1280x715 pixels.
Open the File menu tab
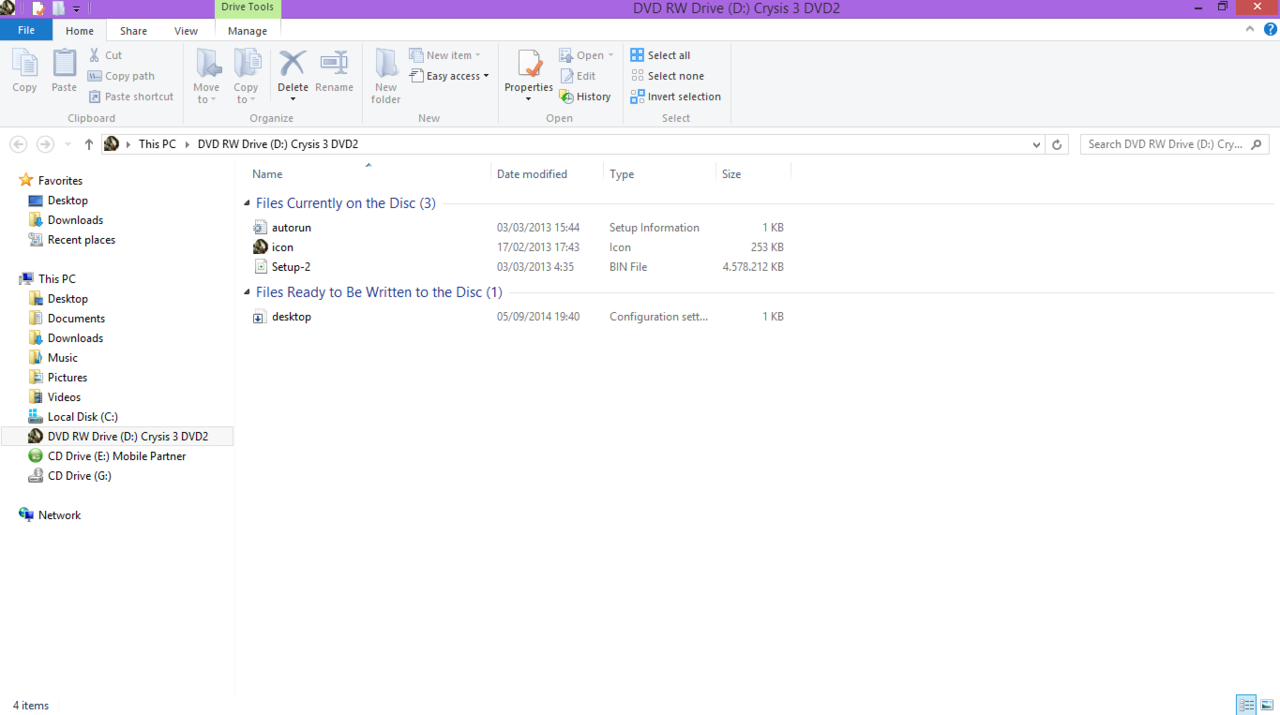coord(26,30)
